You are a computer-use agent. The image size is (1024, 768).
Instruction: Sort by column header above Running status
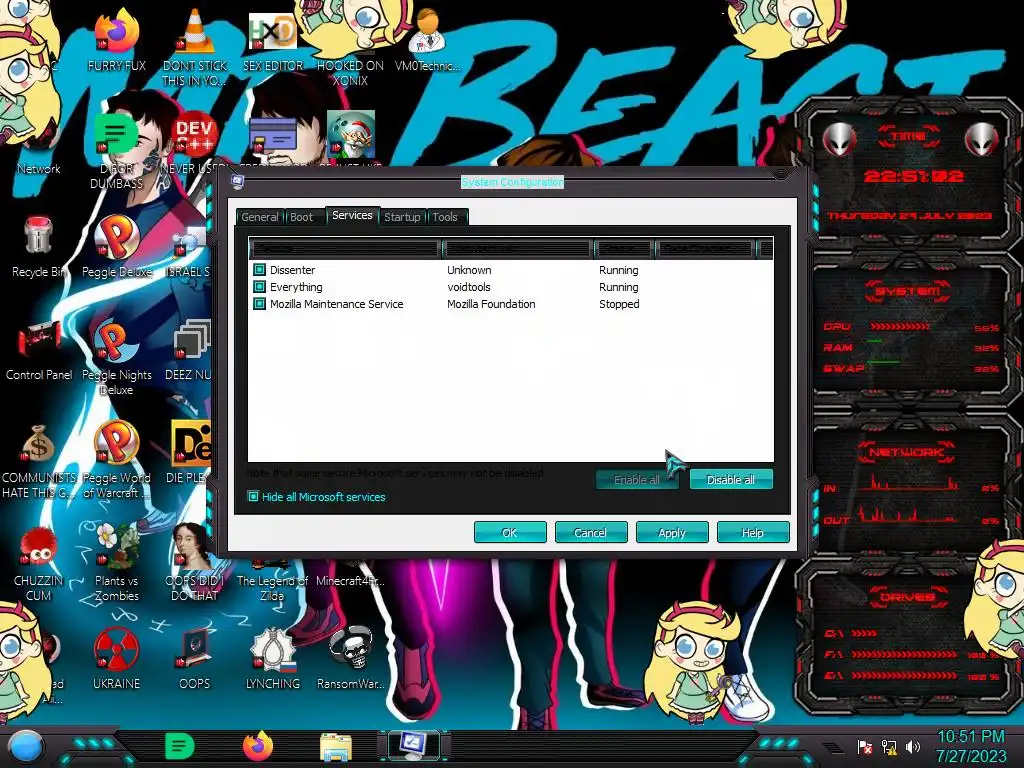tap(624, 248)
